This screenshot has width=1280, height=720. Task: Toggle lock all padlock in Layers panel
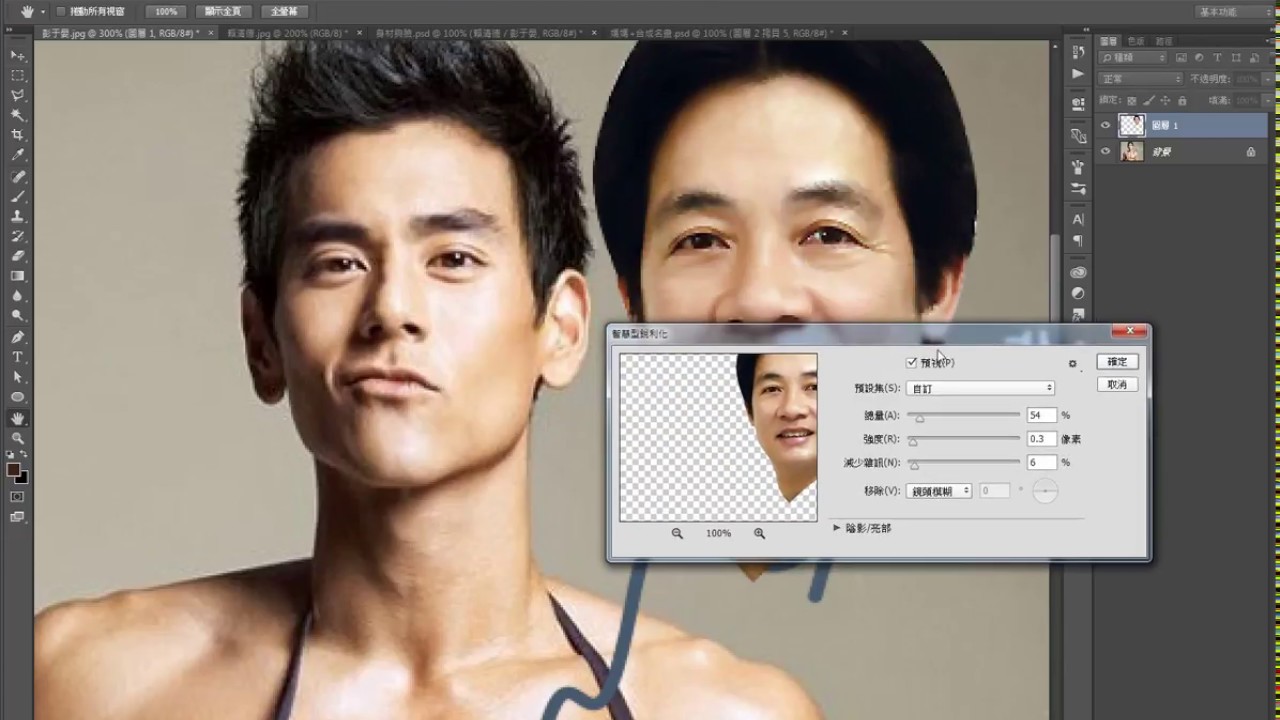point(1182,101)
